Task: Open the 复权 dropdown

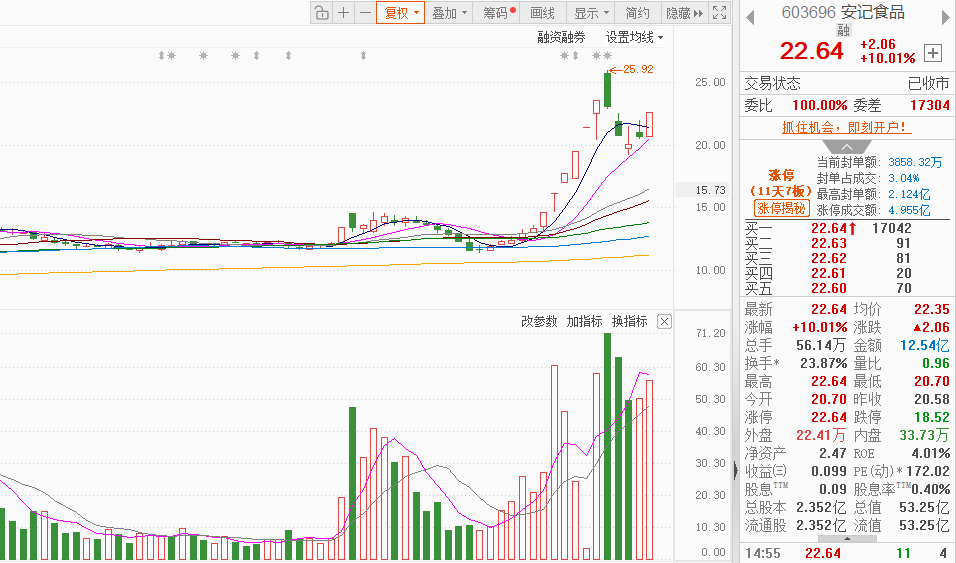Action: click(401, 12)
